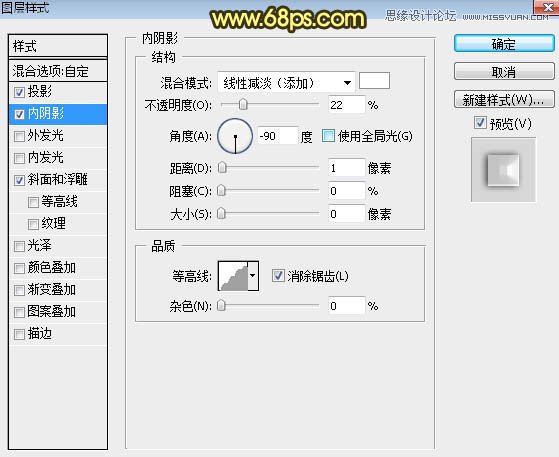Toggle the 投影 drop shadow checkbox
The height and width of the screenshot is (457, 559).
tap(19, 92)
